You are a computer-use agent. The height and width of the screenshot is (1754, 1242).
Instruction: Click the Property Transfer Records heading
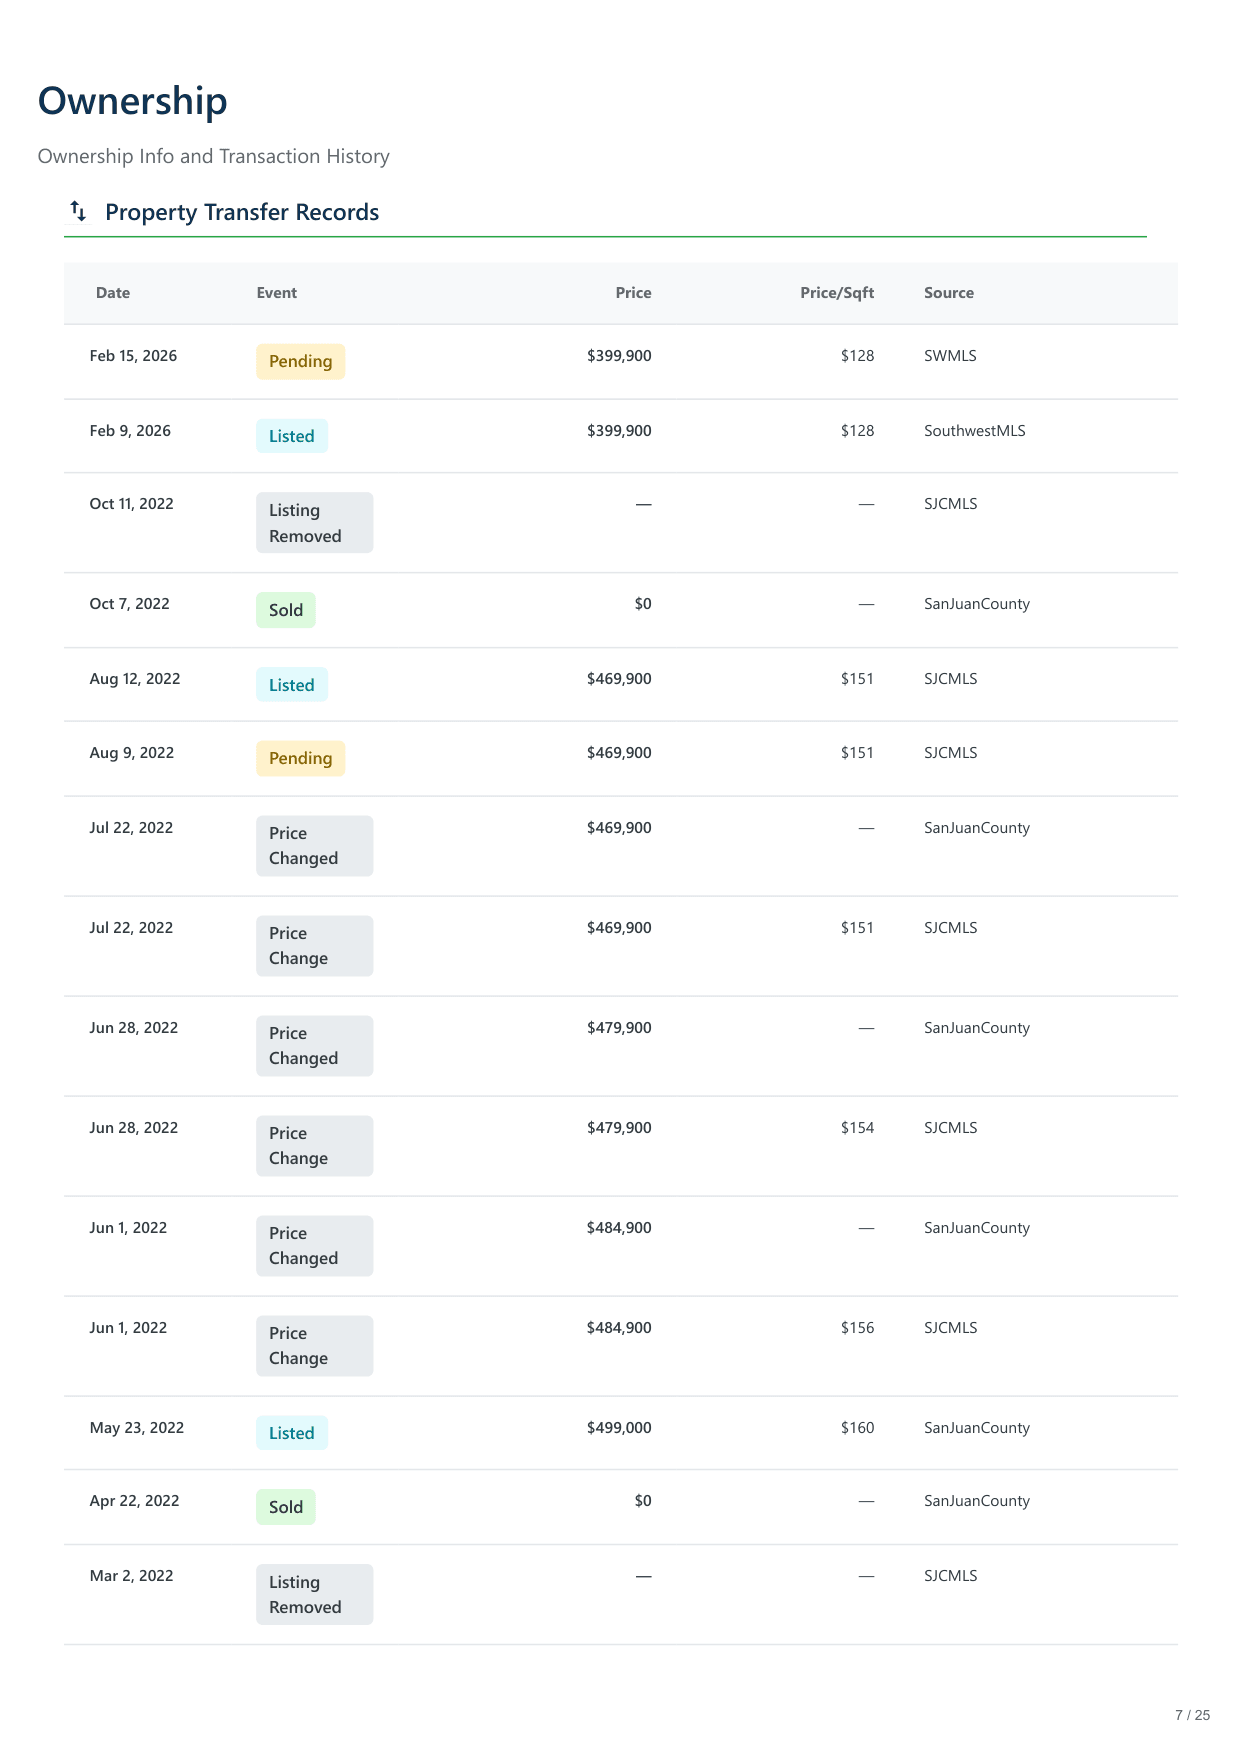pos(242,212)
